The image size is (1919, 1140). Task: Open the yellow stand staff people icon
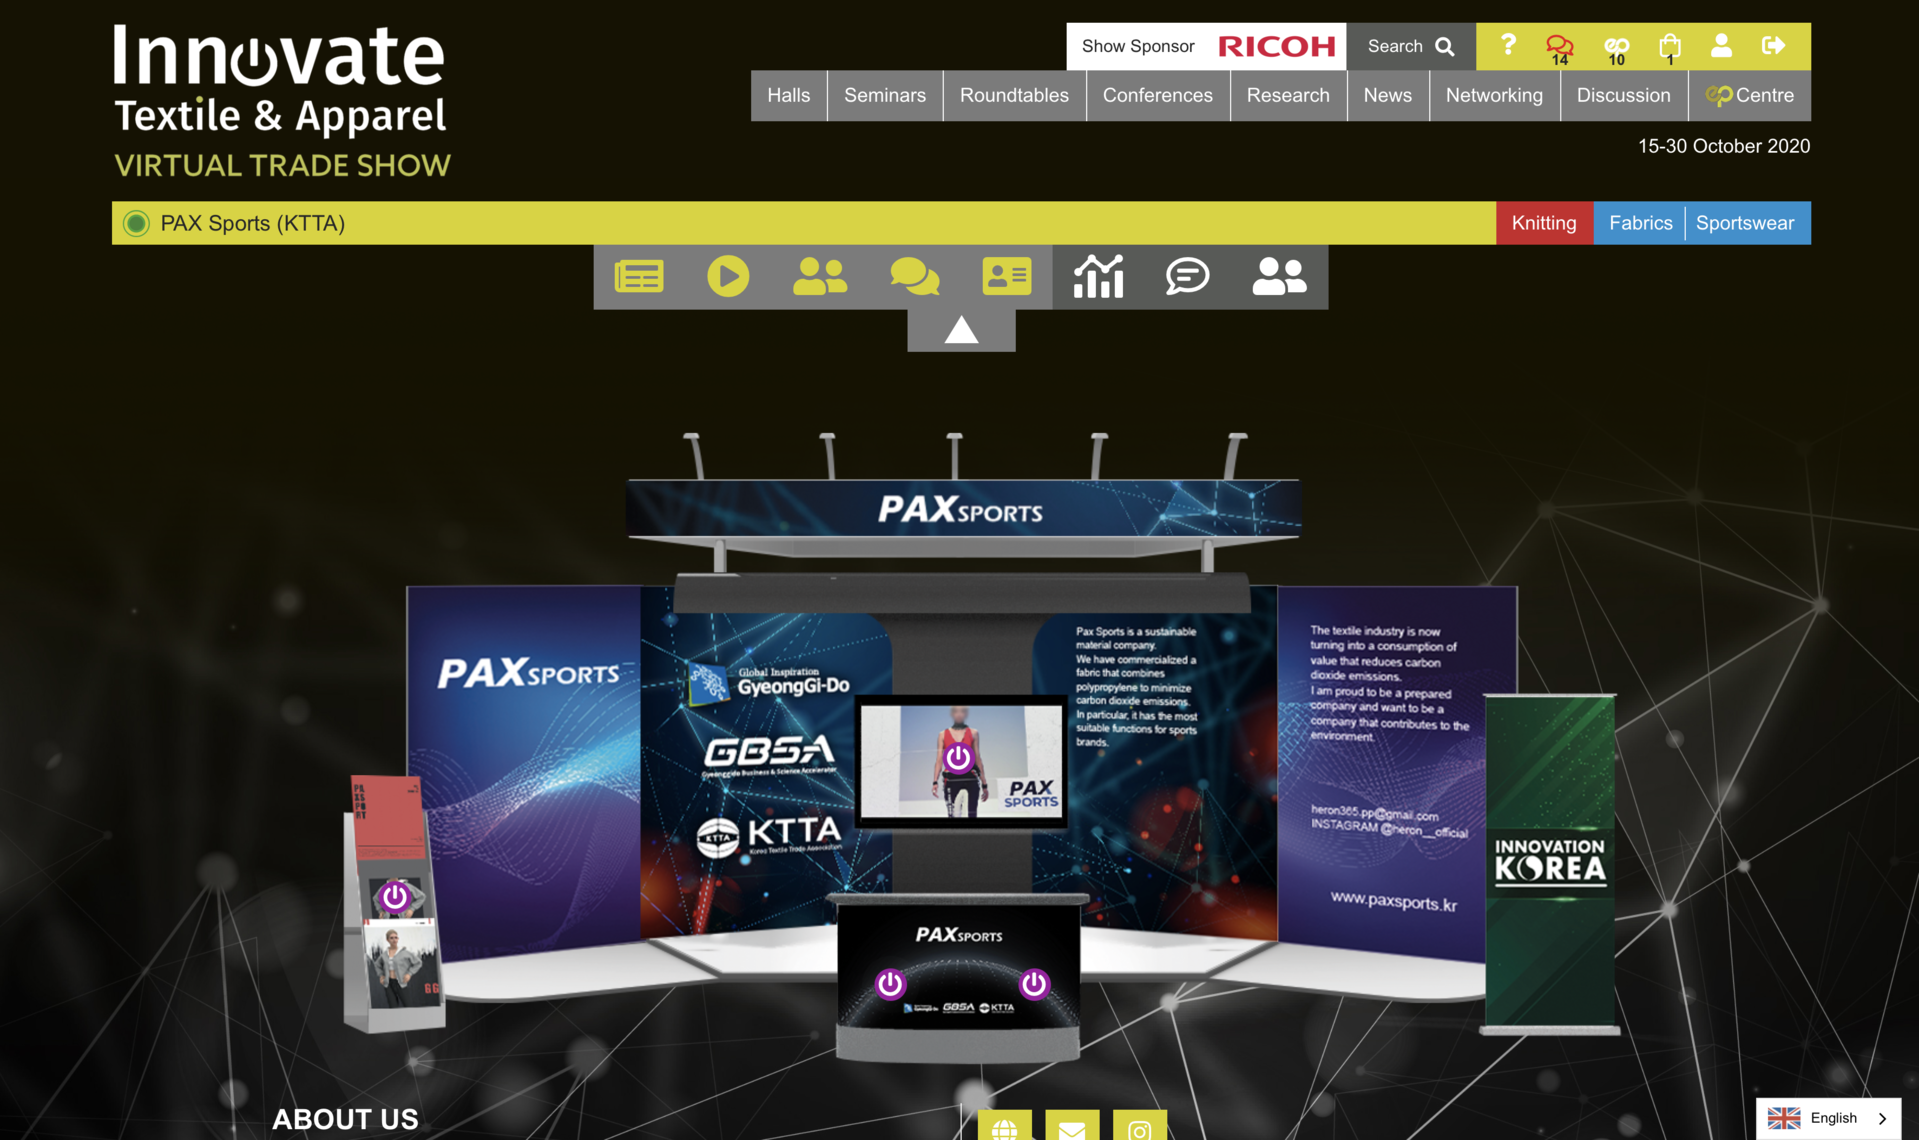pos(820,276)
